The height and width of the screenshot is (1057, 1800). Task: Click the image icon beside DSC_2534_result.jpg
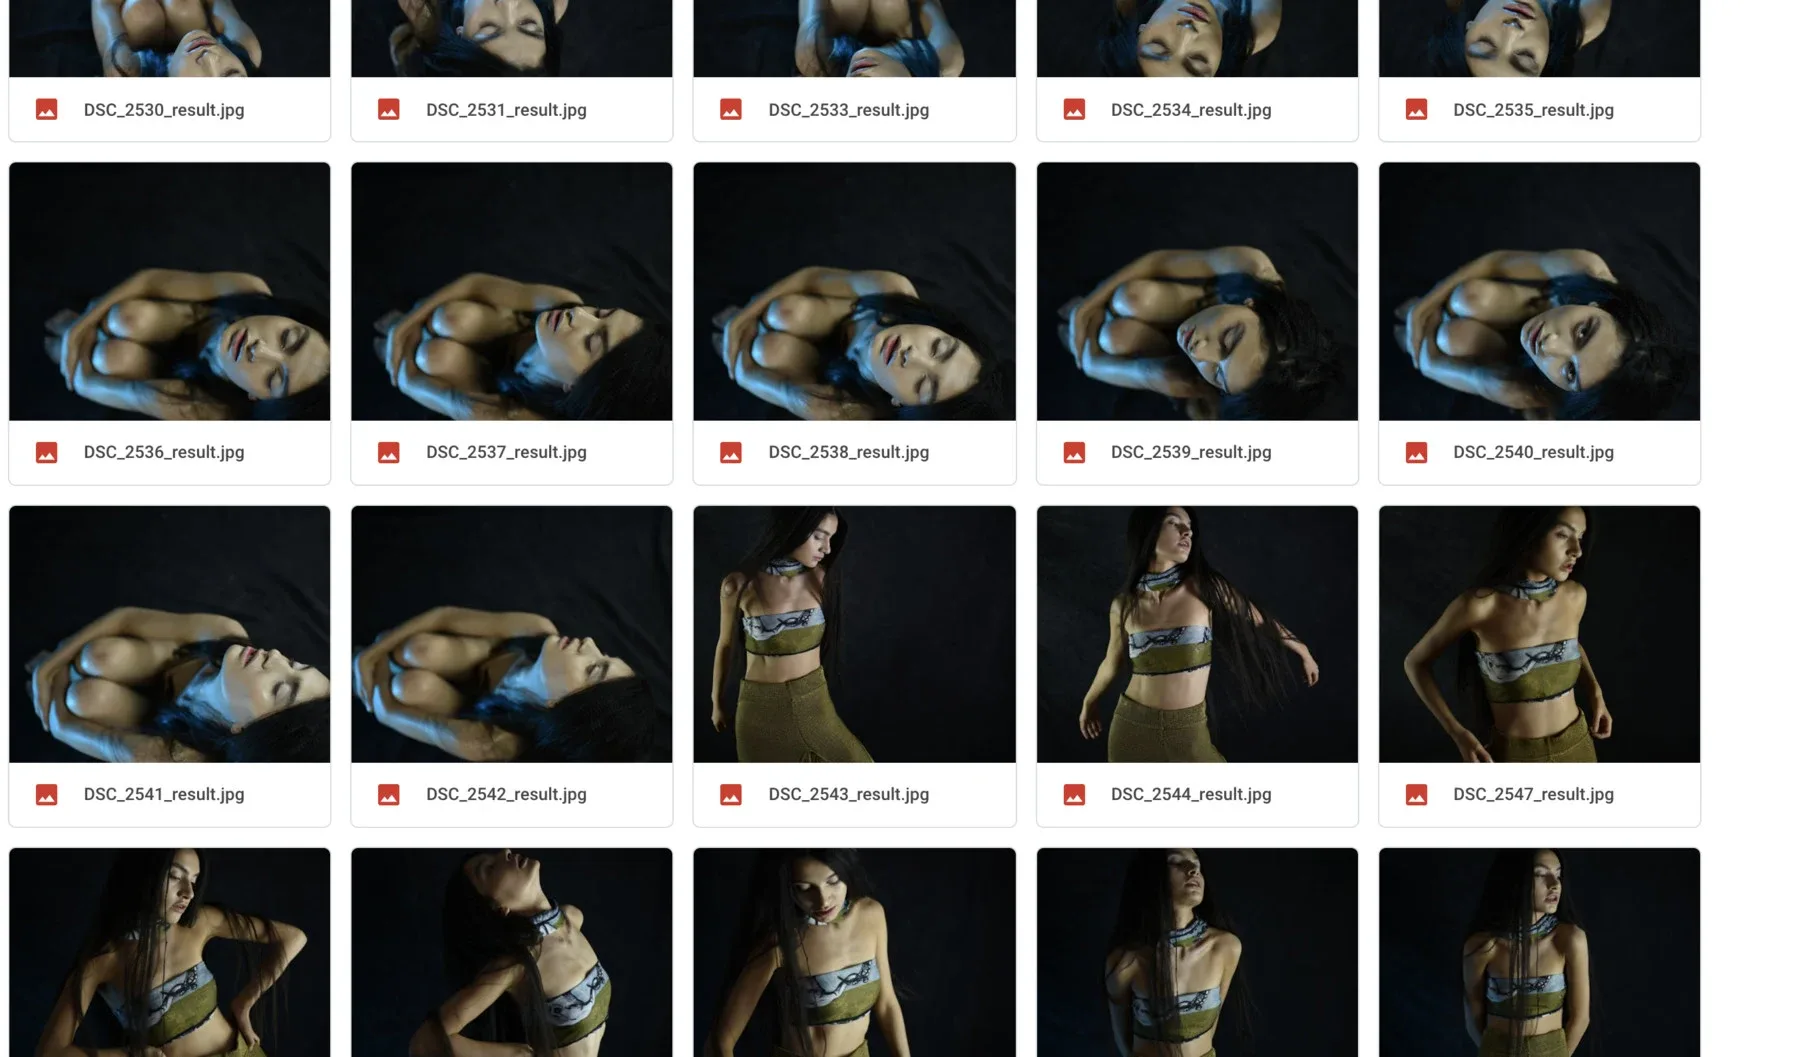pyautogui.click(x=1074, y=110)
